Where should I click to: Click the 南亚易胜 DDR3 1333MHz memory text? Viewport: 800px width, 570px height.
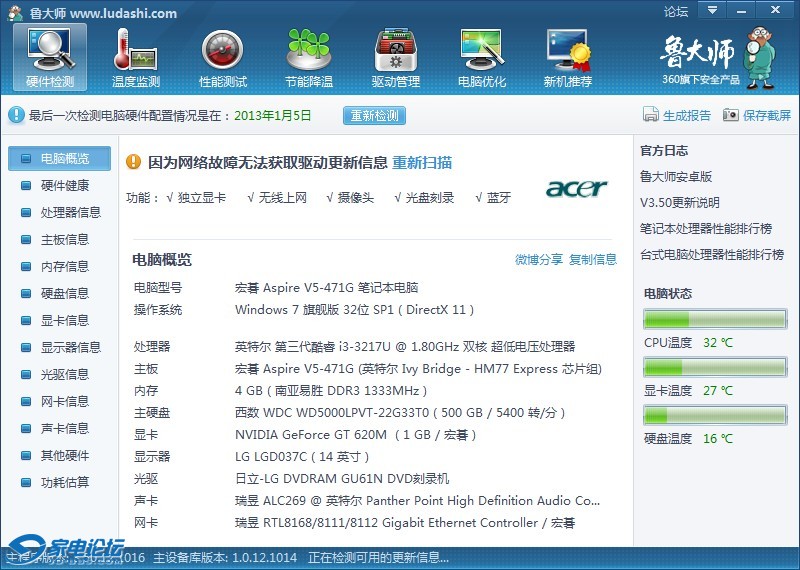point(331,391)
